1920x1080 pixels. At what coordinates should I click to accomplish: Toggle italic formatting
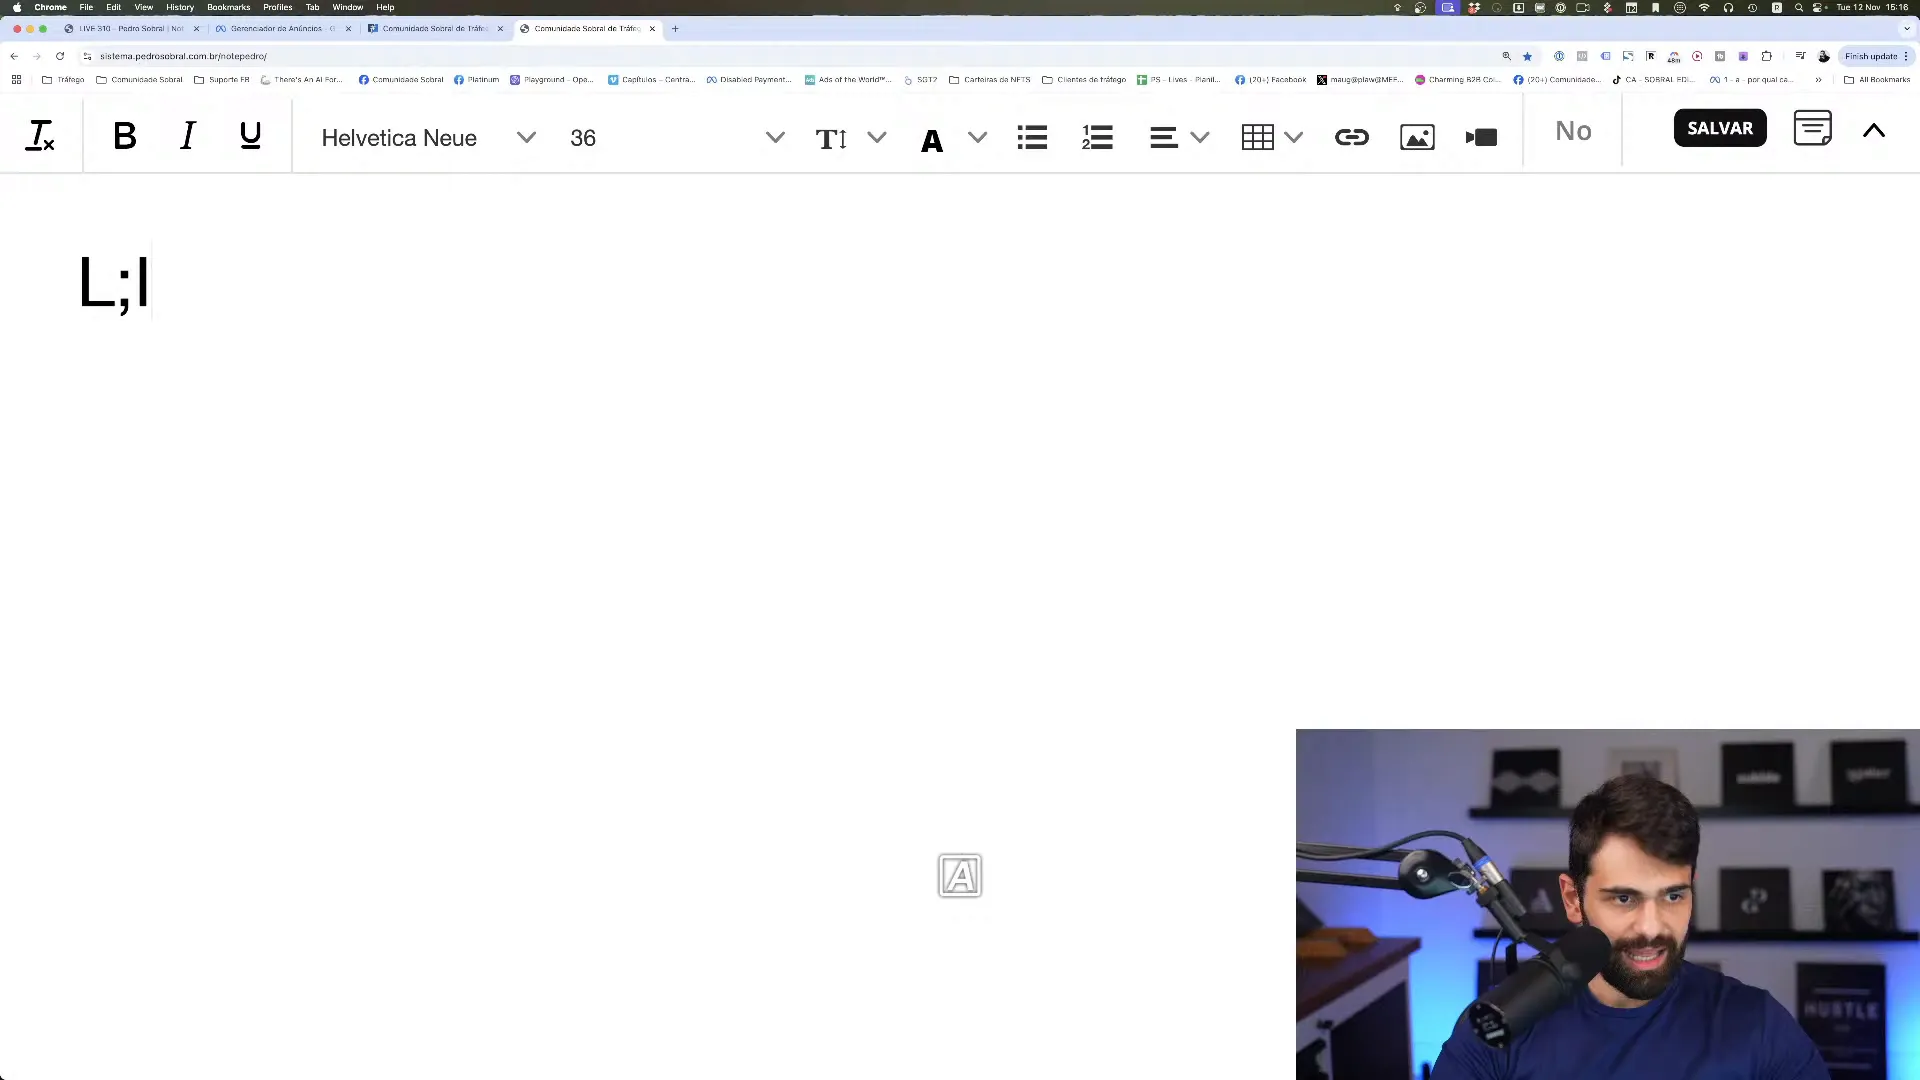click(187, 136)
